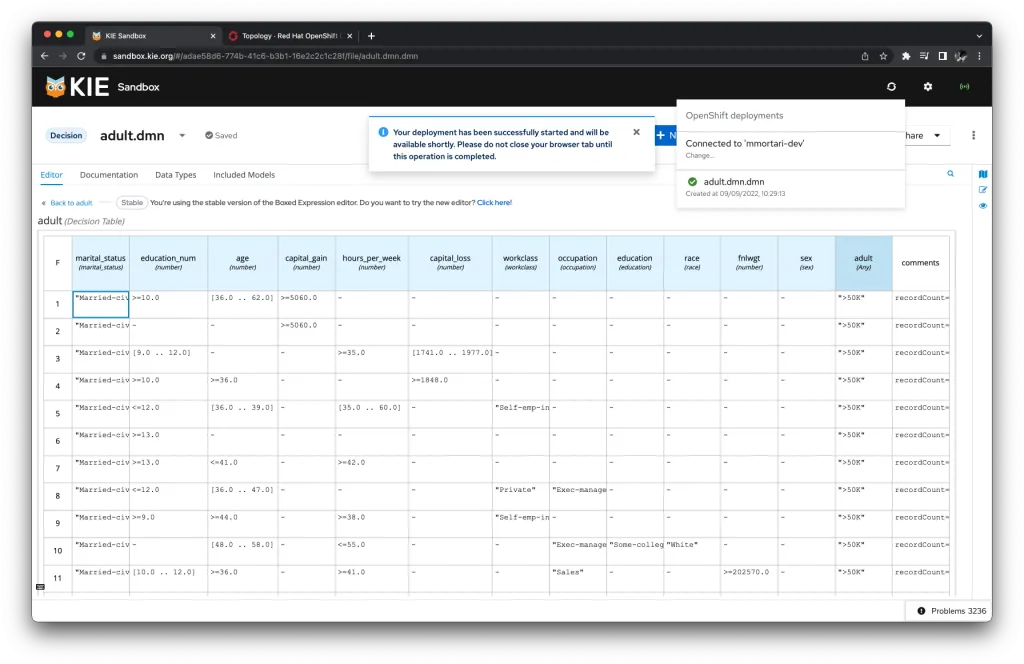This screenshot has width=1024, height=664.
Task: Click the browser share icon
Action: (x=865, y=56)
